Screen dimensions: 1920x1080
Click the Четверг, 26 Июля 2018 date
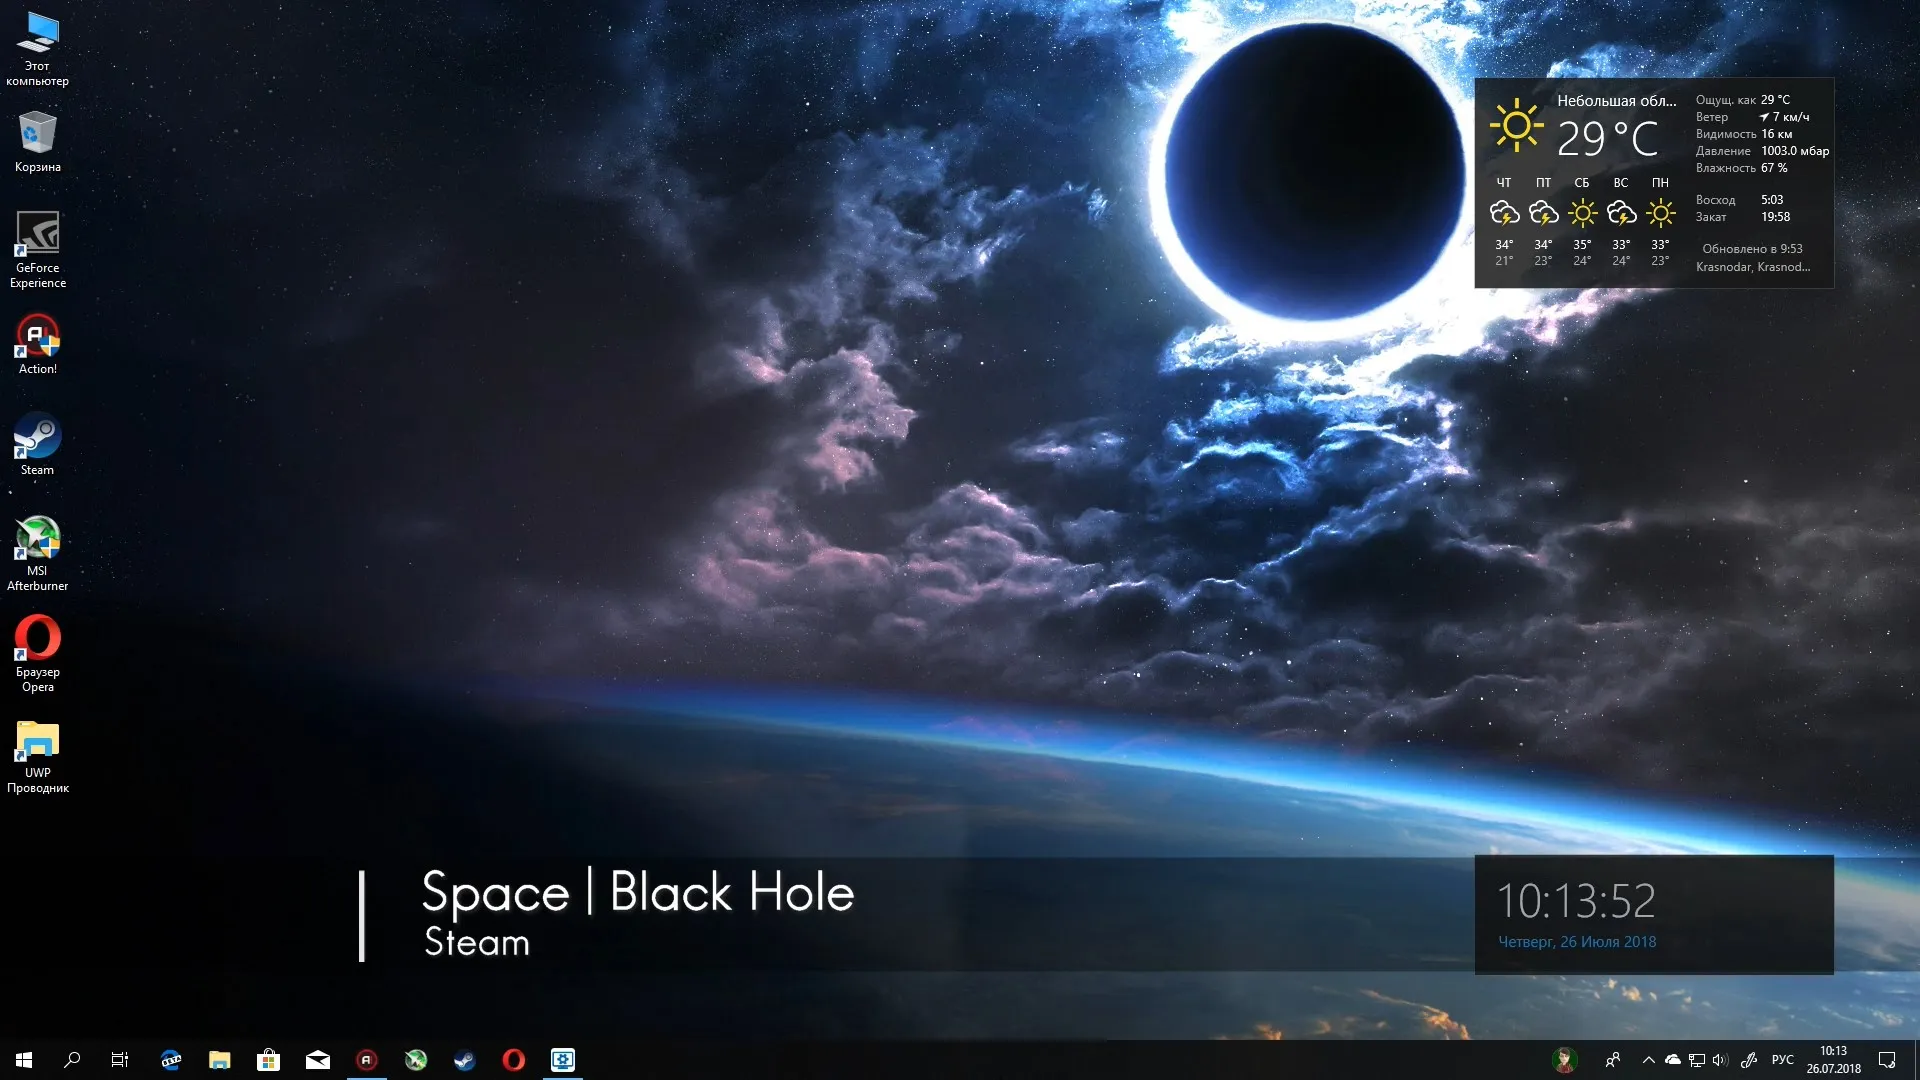(x=1577, y=942)
